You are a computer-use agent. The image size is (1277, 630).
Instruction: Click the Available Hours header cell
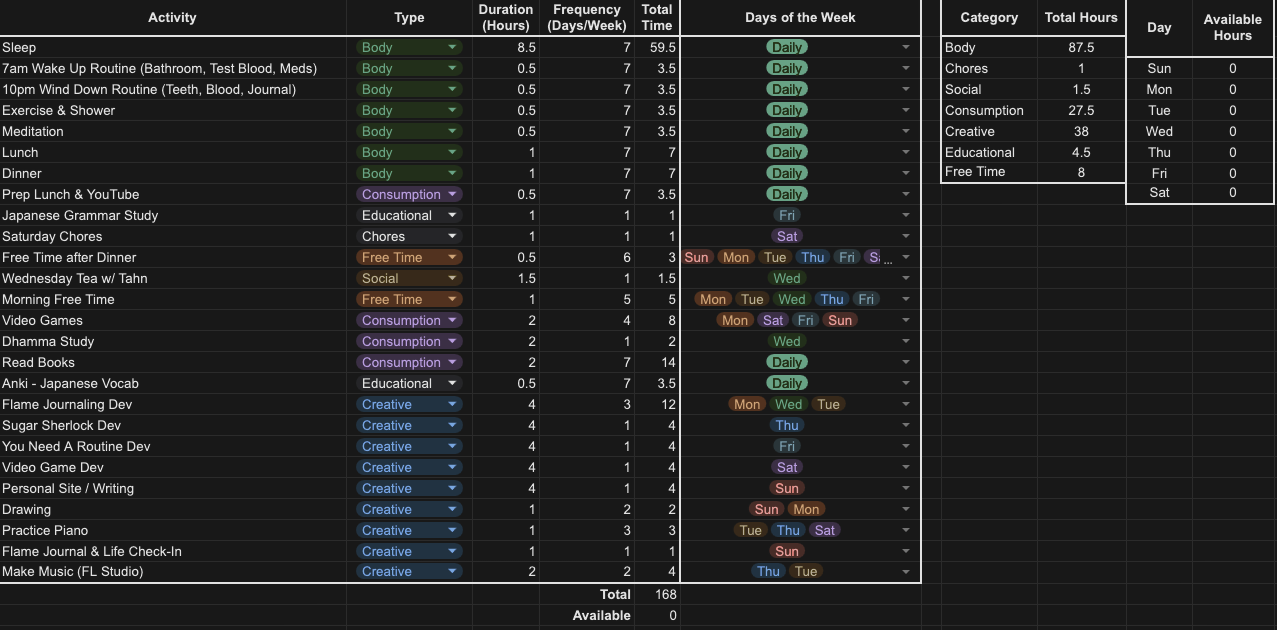coord(1232,27)
